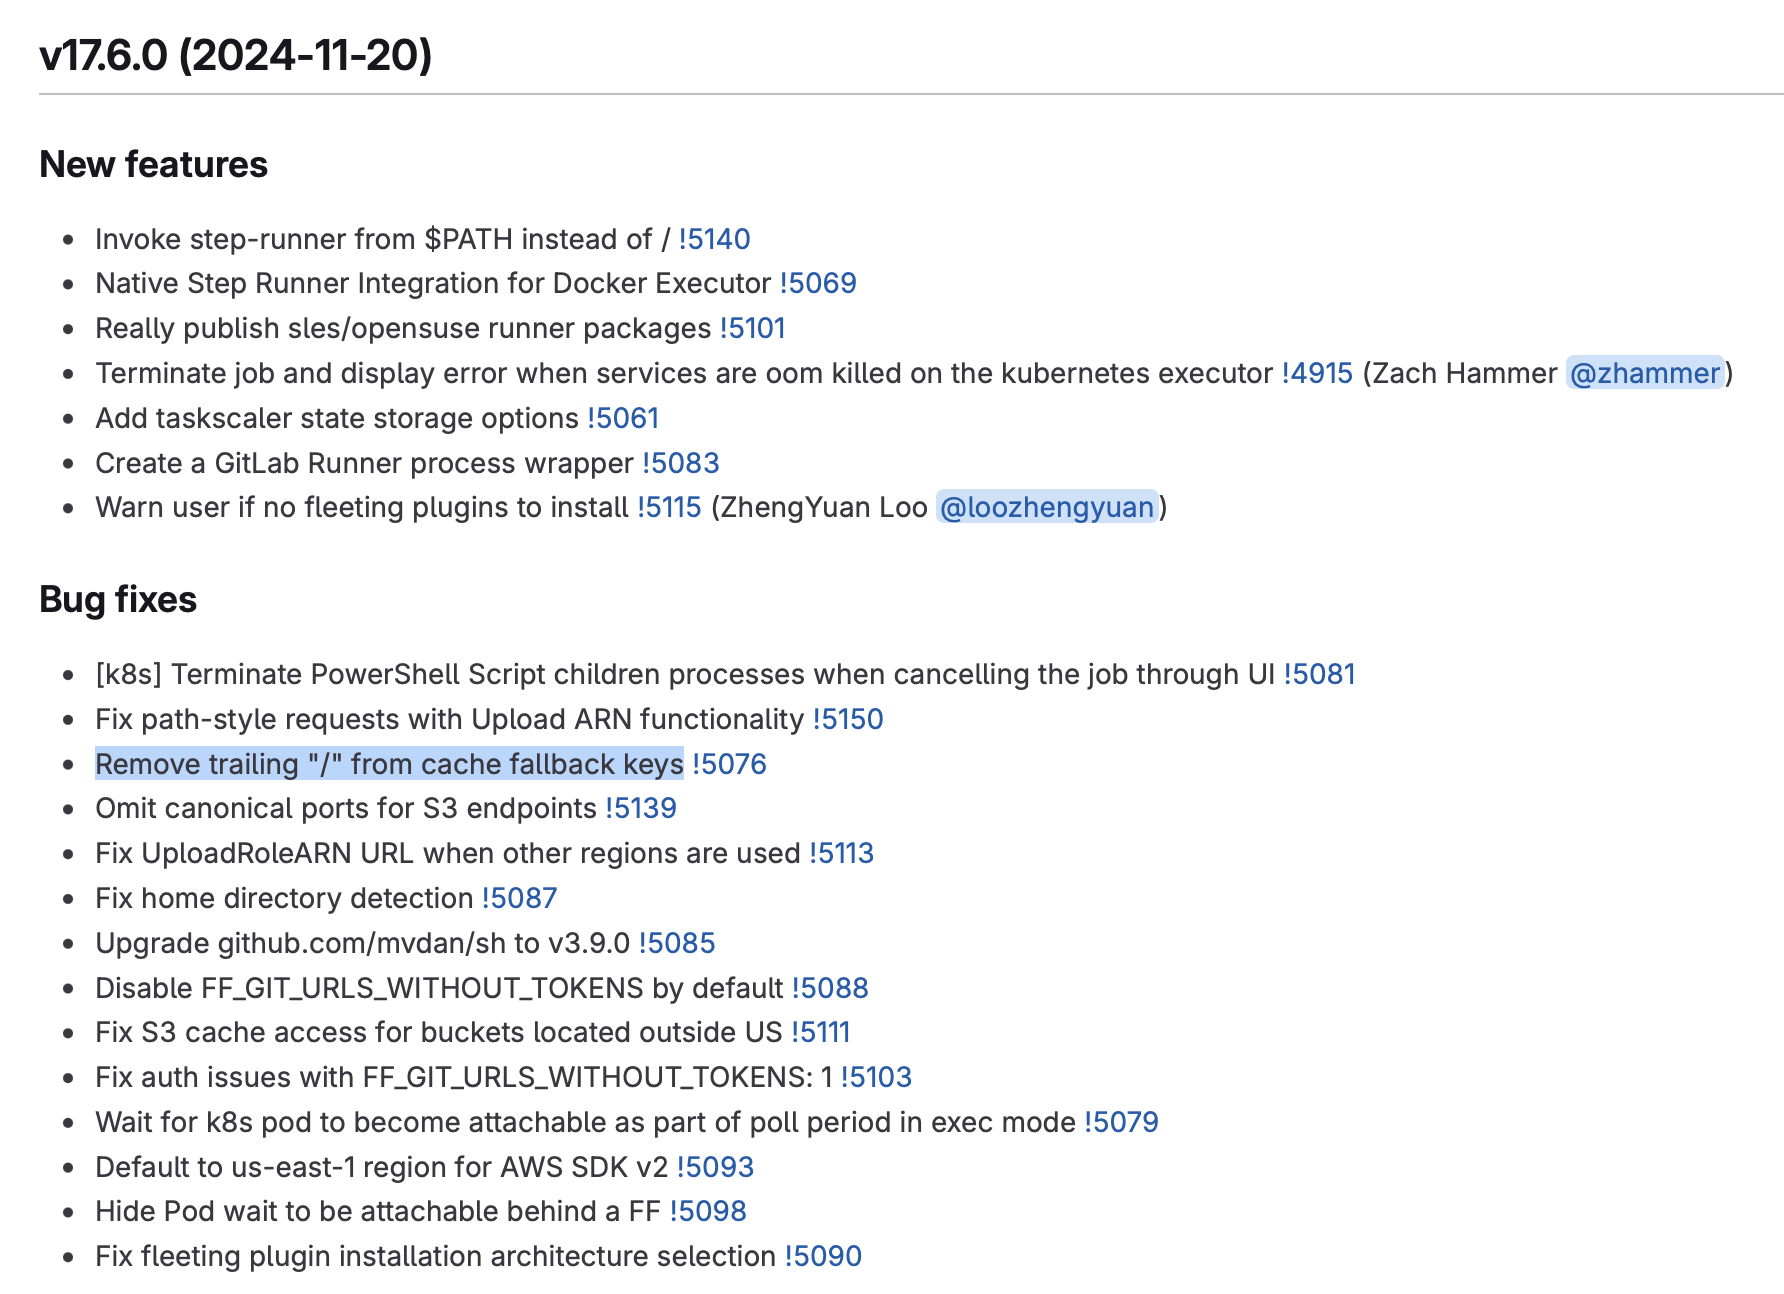Screen dimensions: 1784x1294
Task: Open !5088 FF_GIT_URLS link
Action: click(829, 988)
